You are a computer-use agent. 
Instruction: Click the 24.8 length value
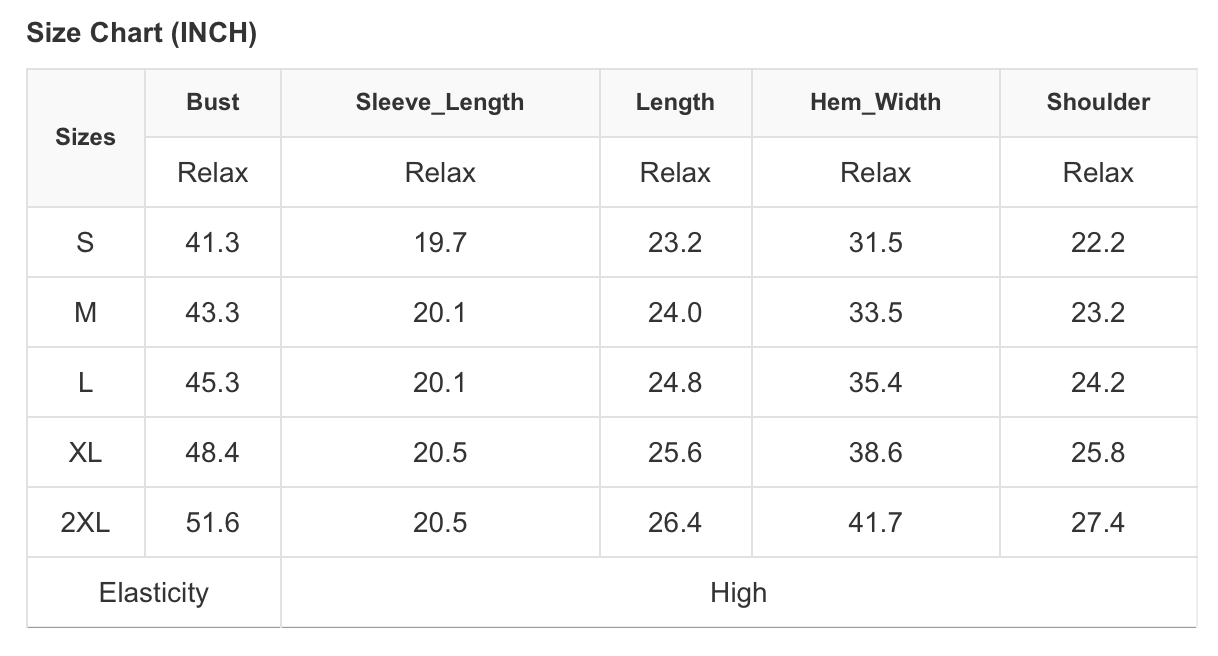(675, 382)
